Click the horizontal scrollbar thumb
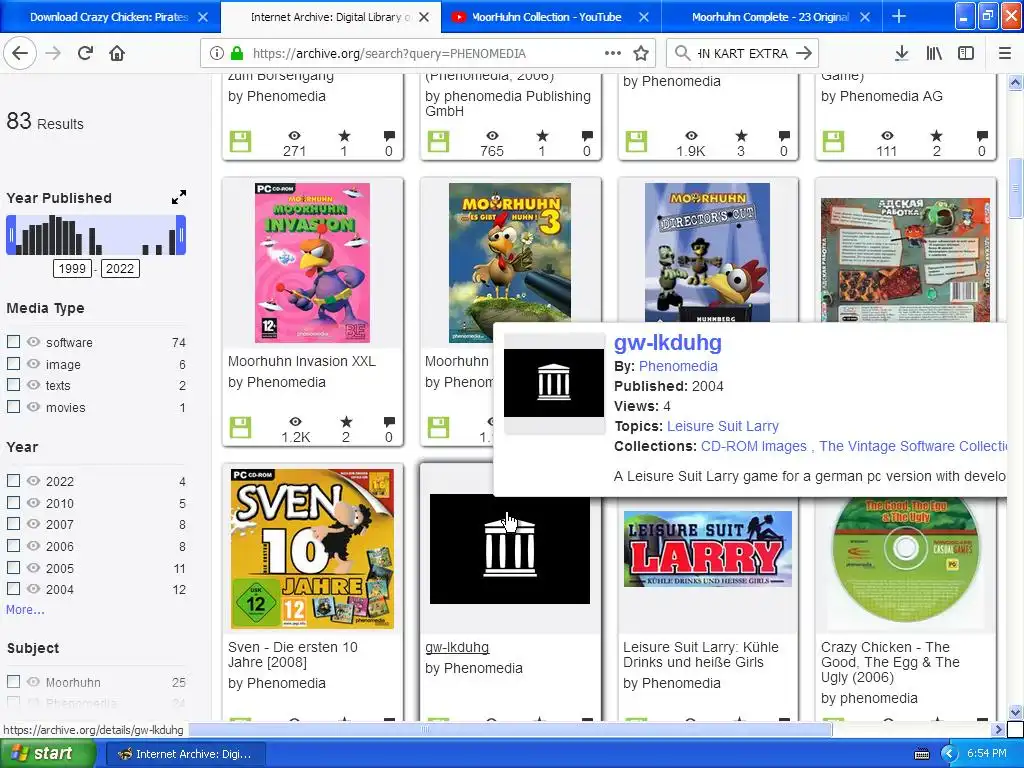The height and width of the screenshot is (768, 1024). click(511, 729)
